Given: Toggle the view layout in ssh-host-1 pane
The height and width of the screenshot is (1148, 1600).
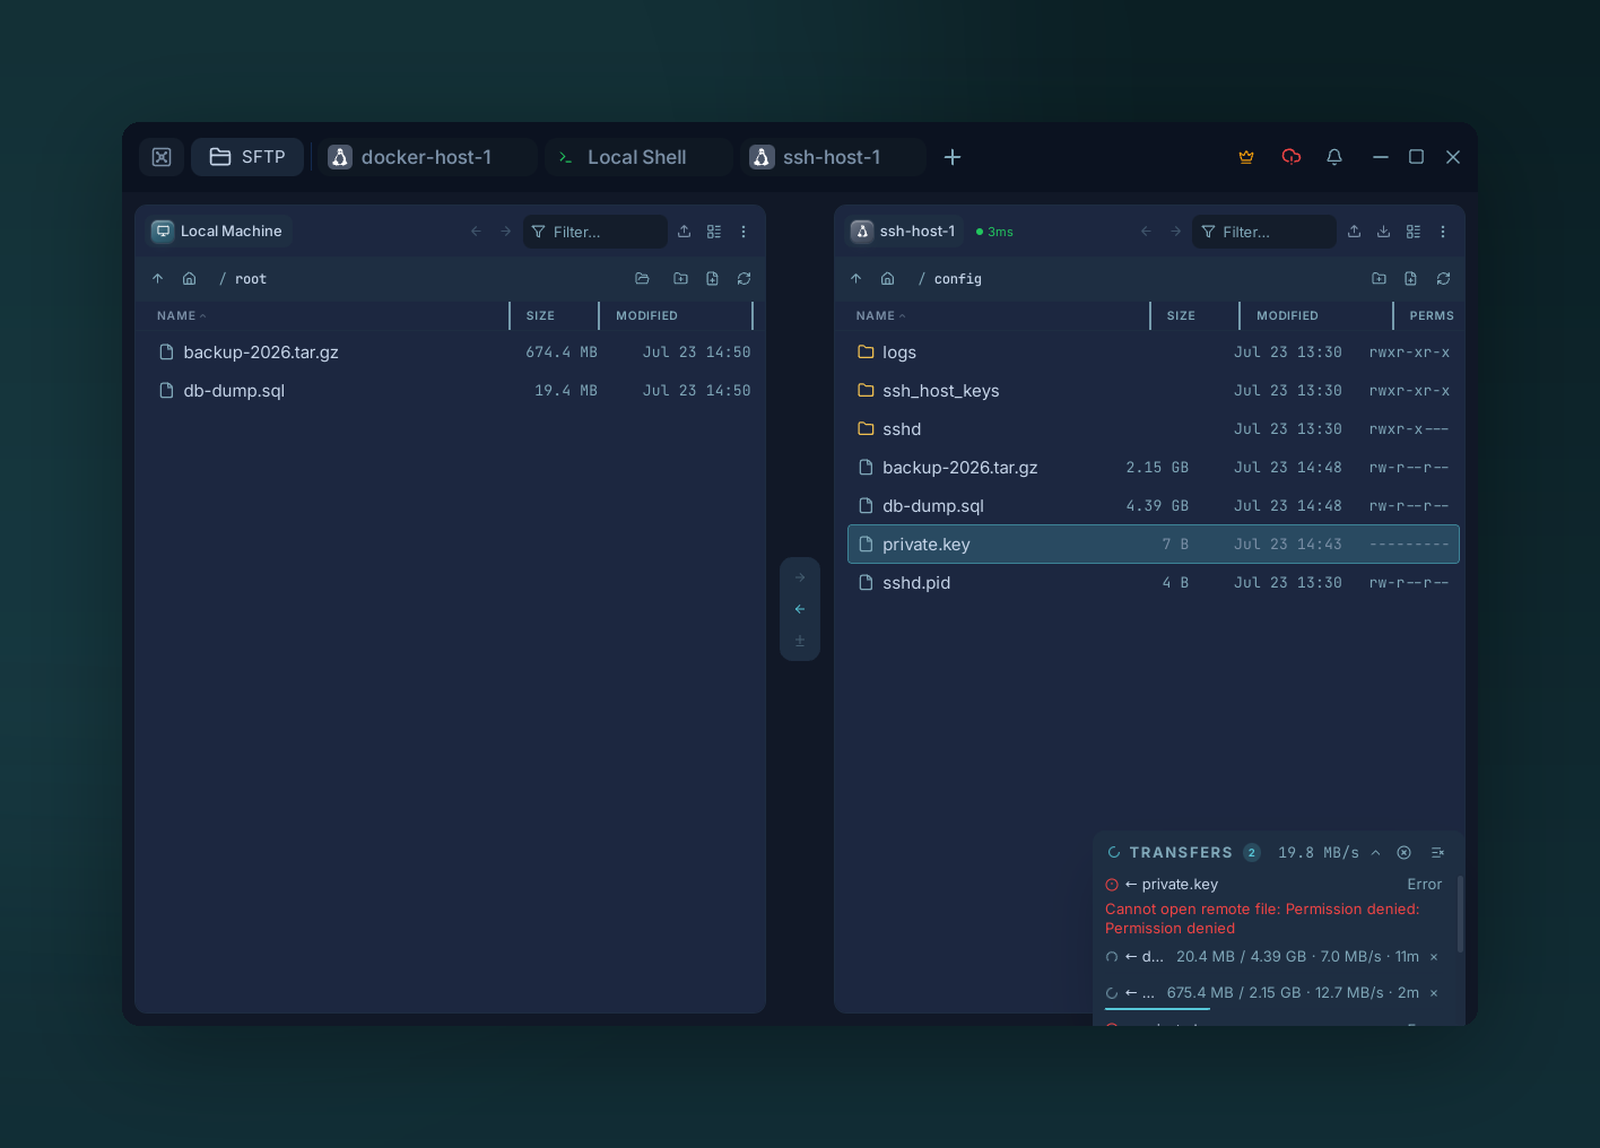Looking at the screenshot, I should coord(1413,231).
